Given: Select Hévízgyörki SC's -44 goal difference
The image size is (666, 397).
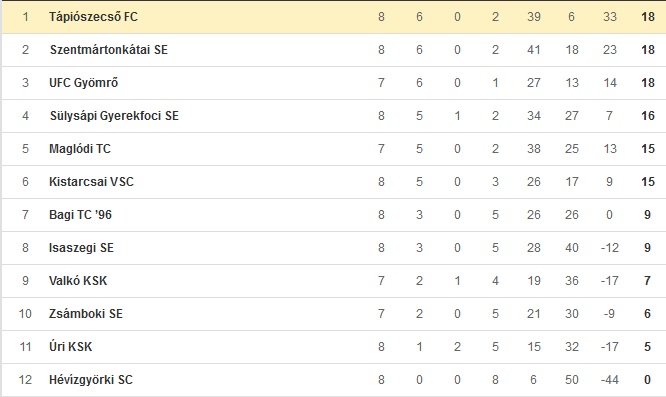Looking at the screenshot, I should point(610,380).
